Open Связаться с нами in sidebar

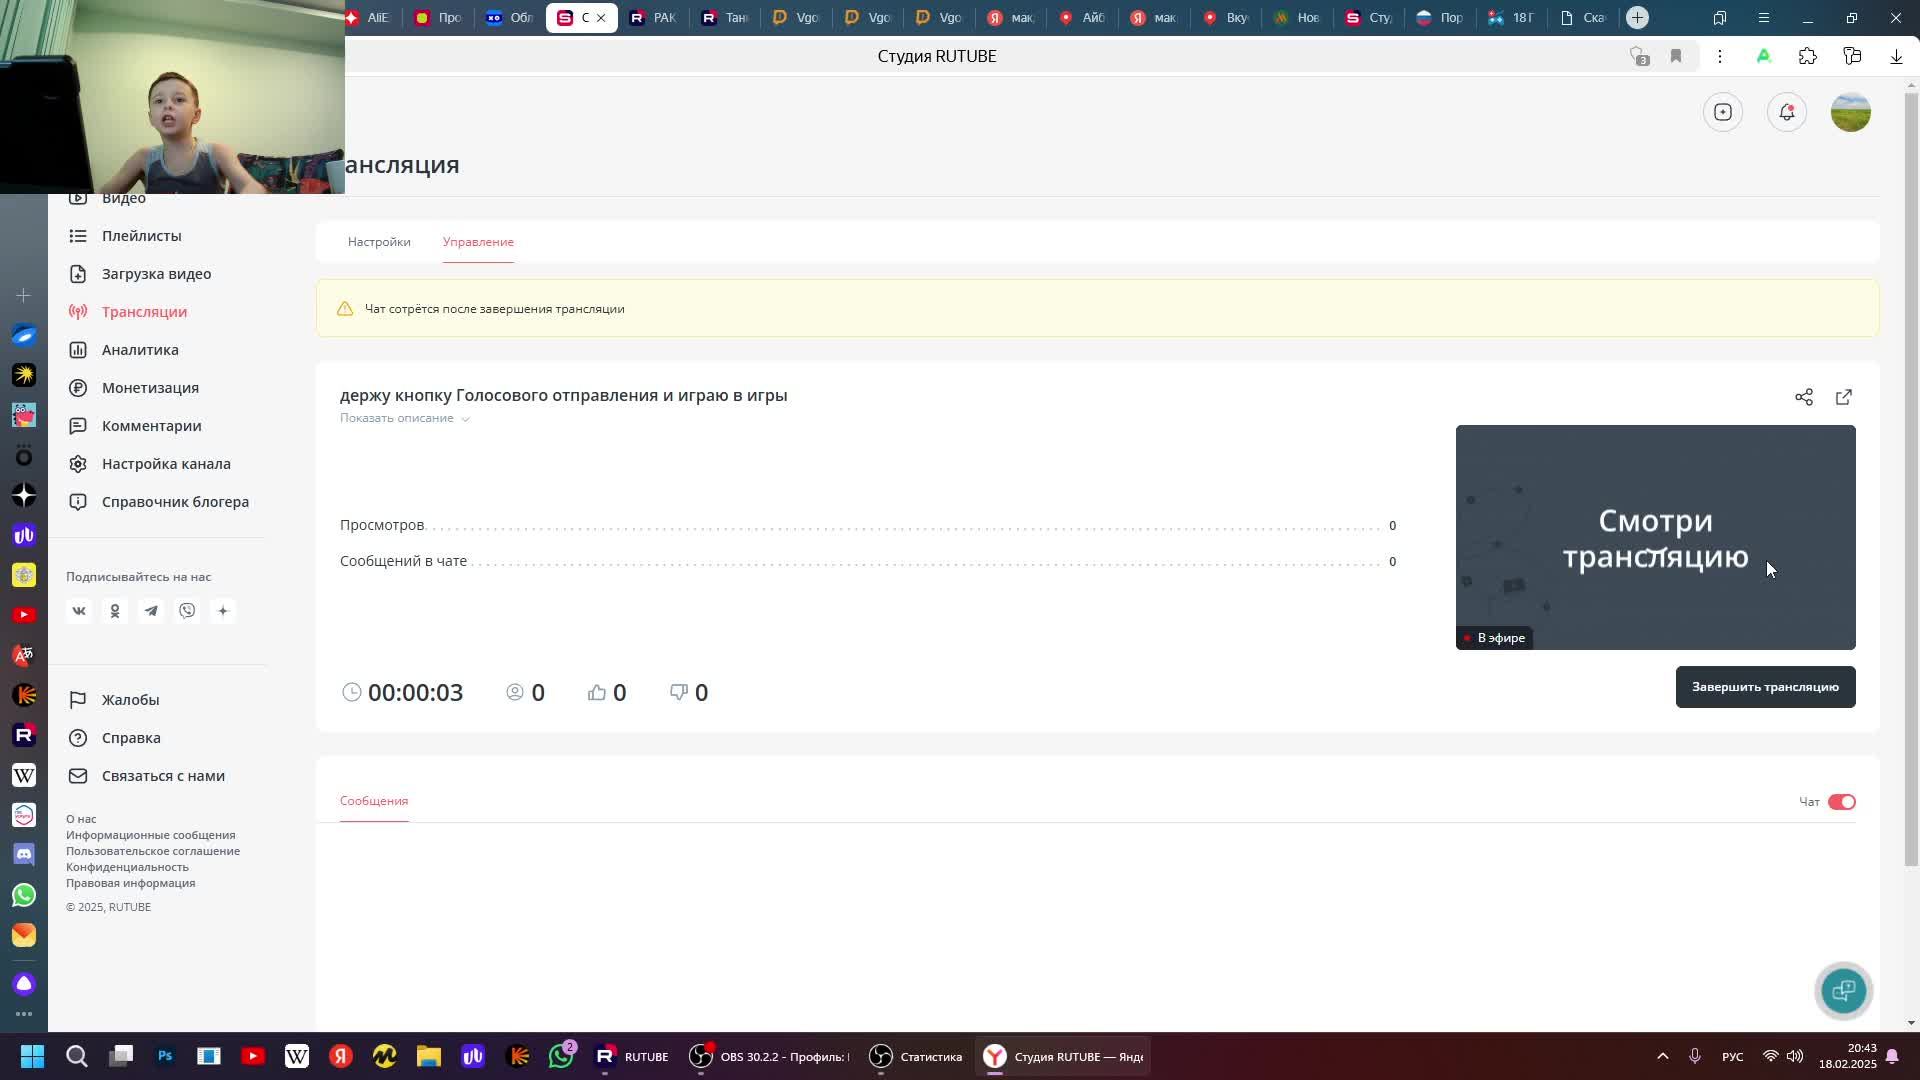tap(163, 776)
